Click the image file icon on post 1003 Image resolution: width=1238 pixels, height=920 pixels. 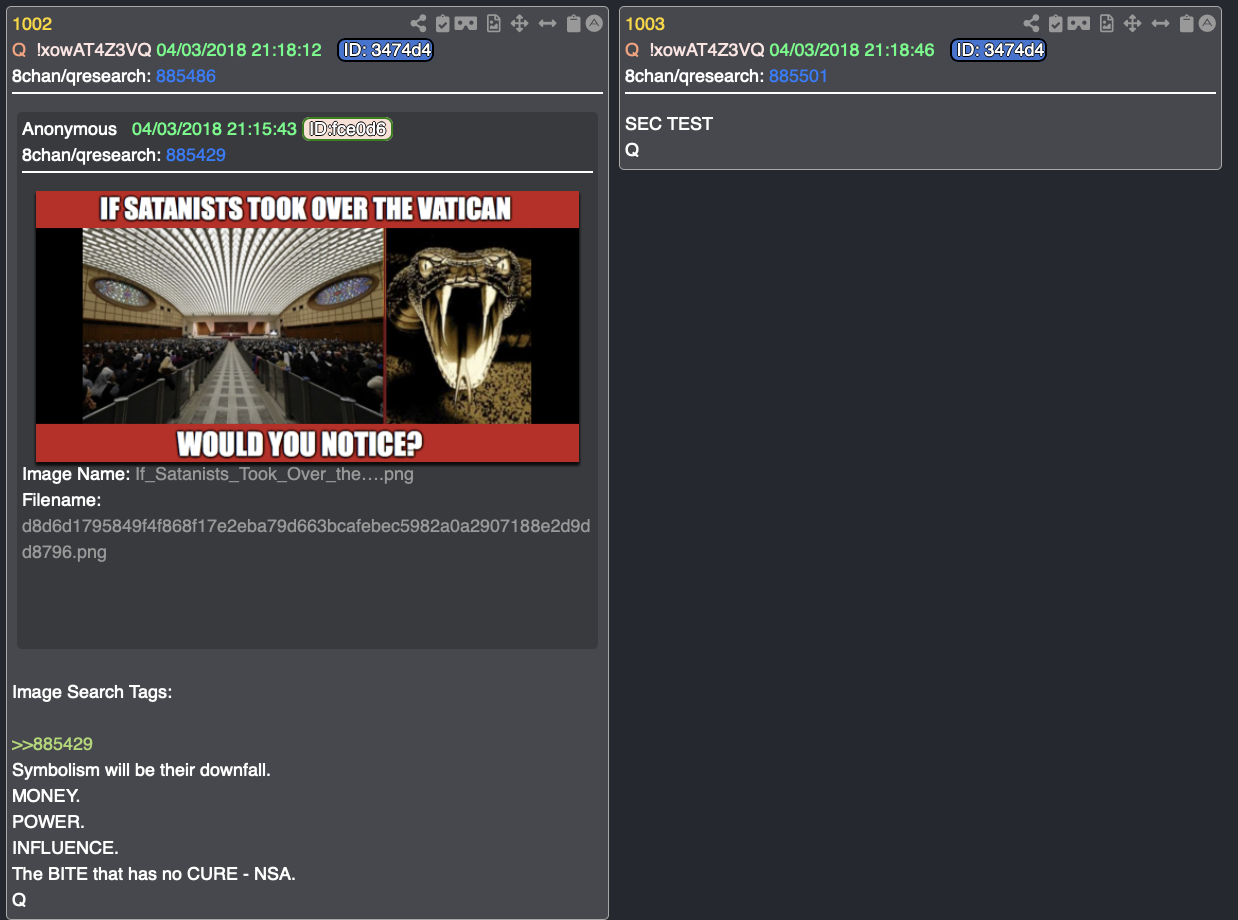tap(1106, 23)
